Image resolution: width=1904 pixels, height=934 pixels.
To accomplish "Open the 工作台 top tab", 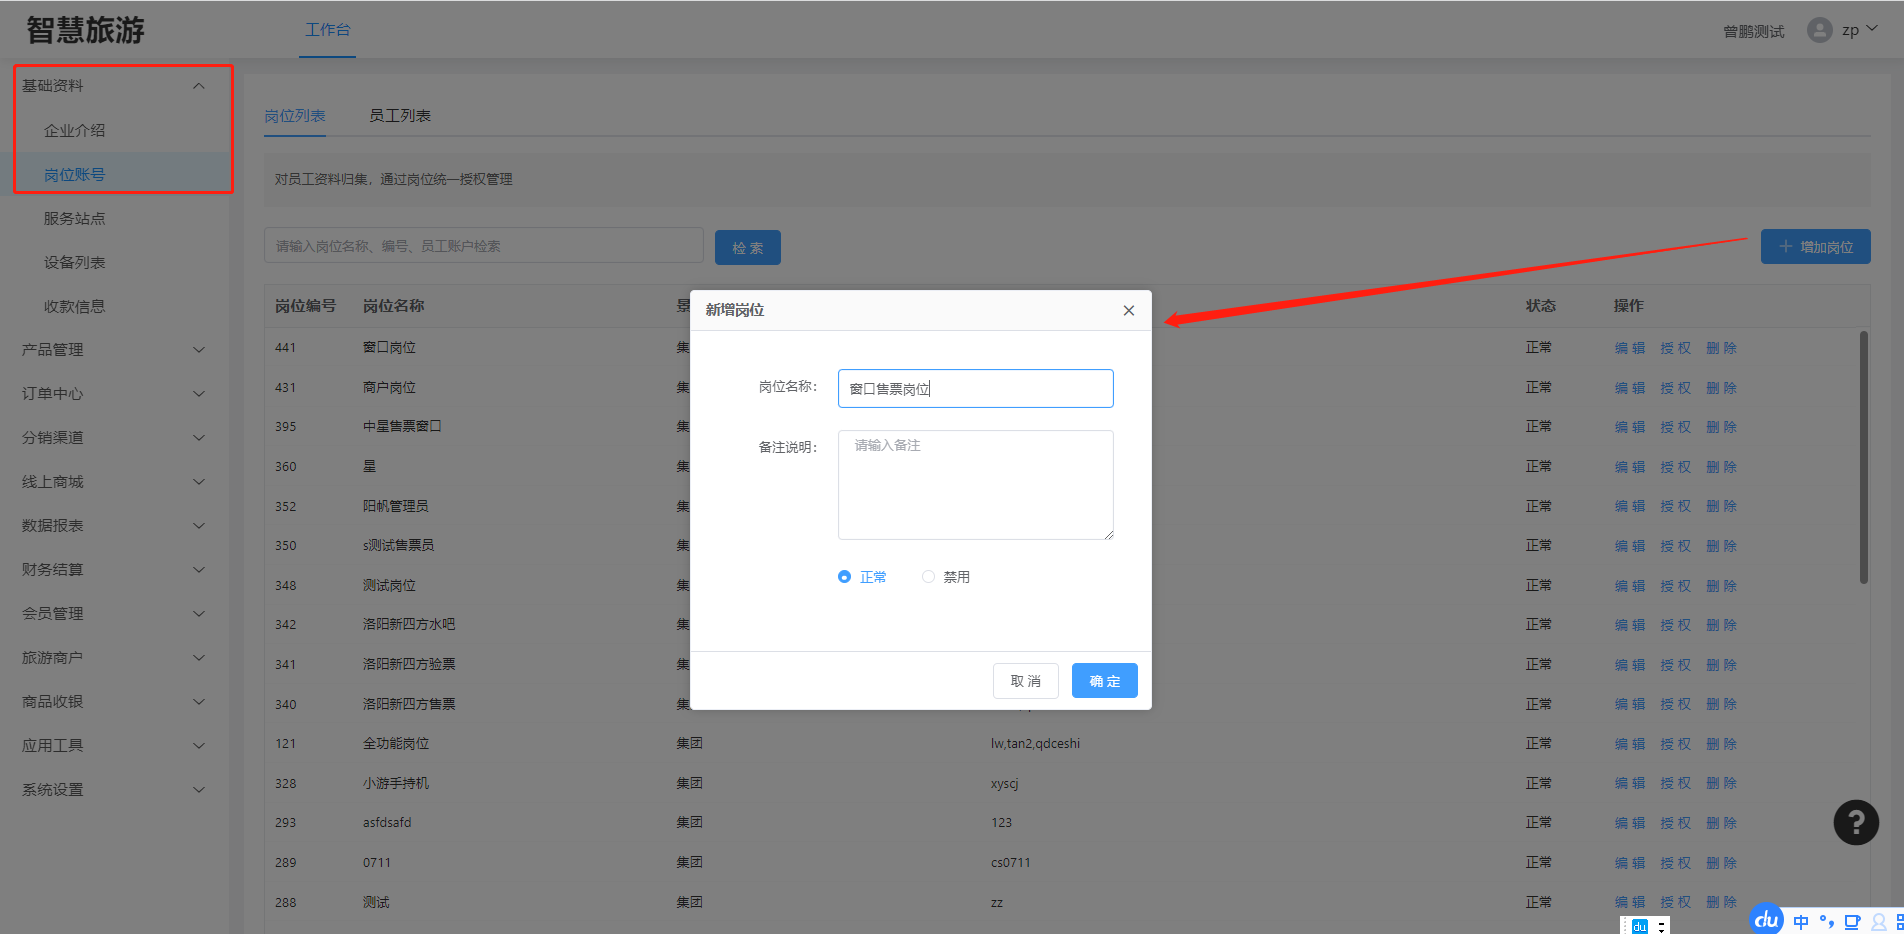I will click(x=327, y=30).
